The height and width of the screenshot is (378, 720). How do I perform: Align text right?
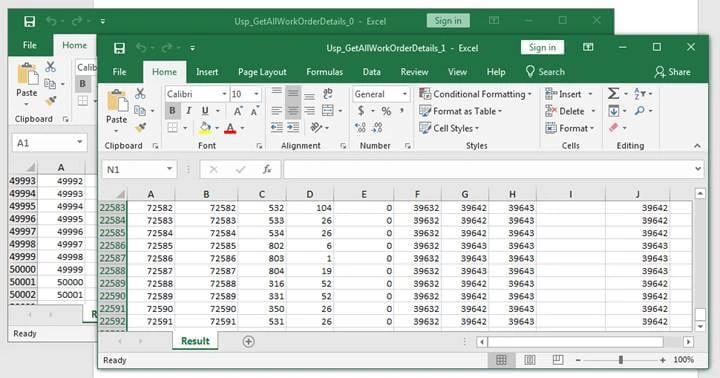click(309, 111)
